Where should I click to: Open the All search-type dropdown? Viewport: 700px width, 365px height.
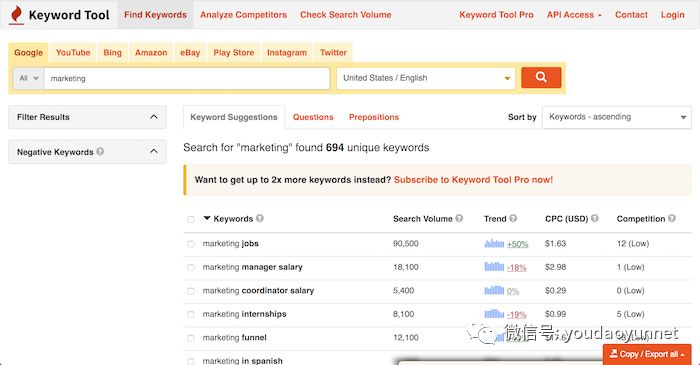[29, 78]
